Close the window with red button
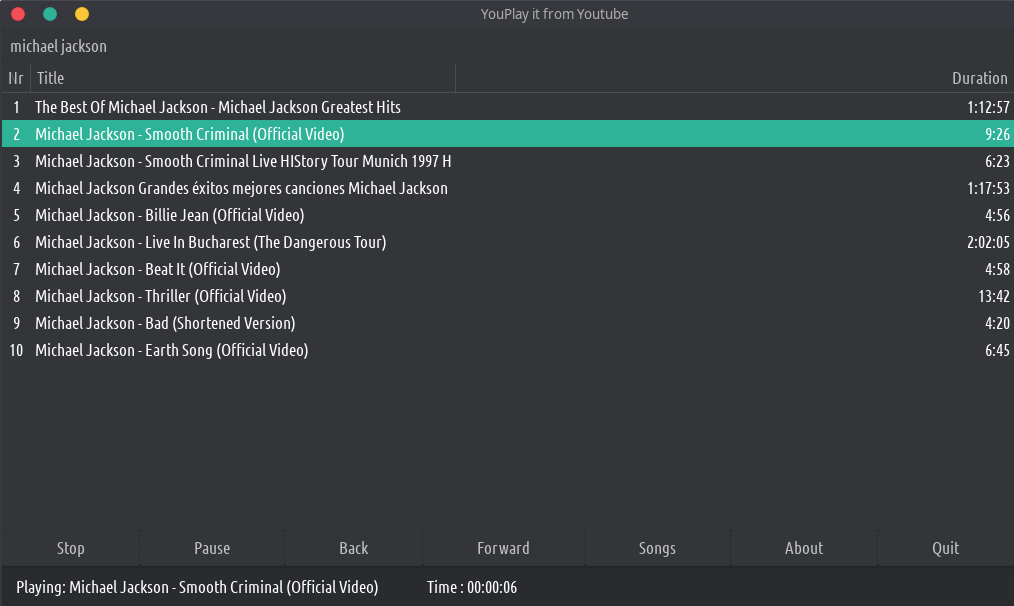Screen dimensions: 1014x606 click(x=18, y=14)
